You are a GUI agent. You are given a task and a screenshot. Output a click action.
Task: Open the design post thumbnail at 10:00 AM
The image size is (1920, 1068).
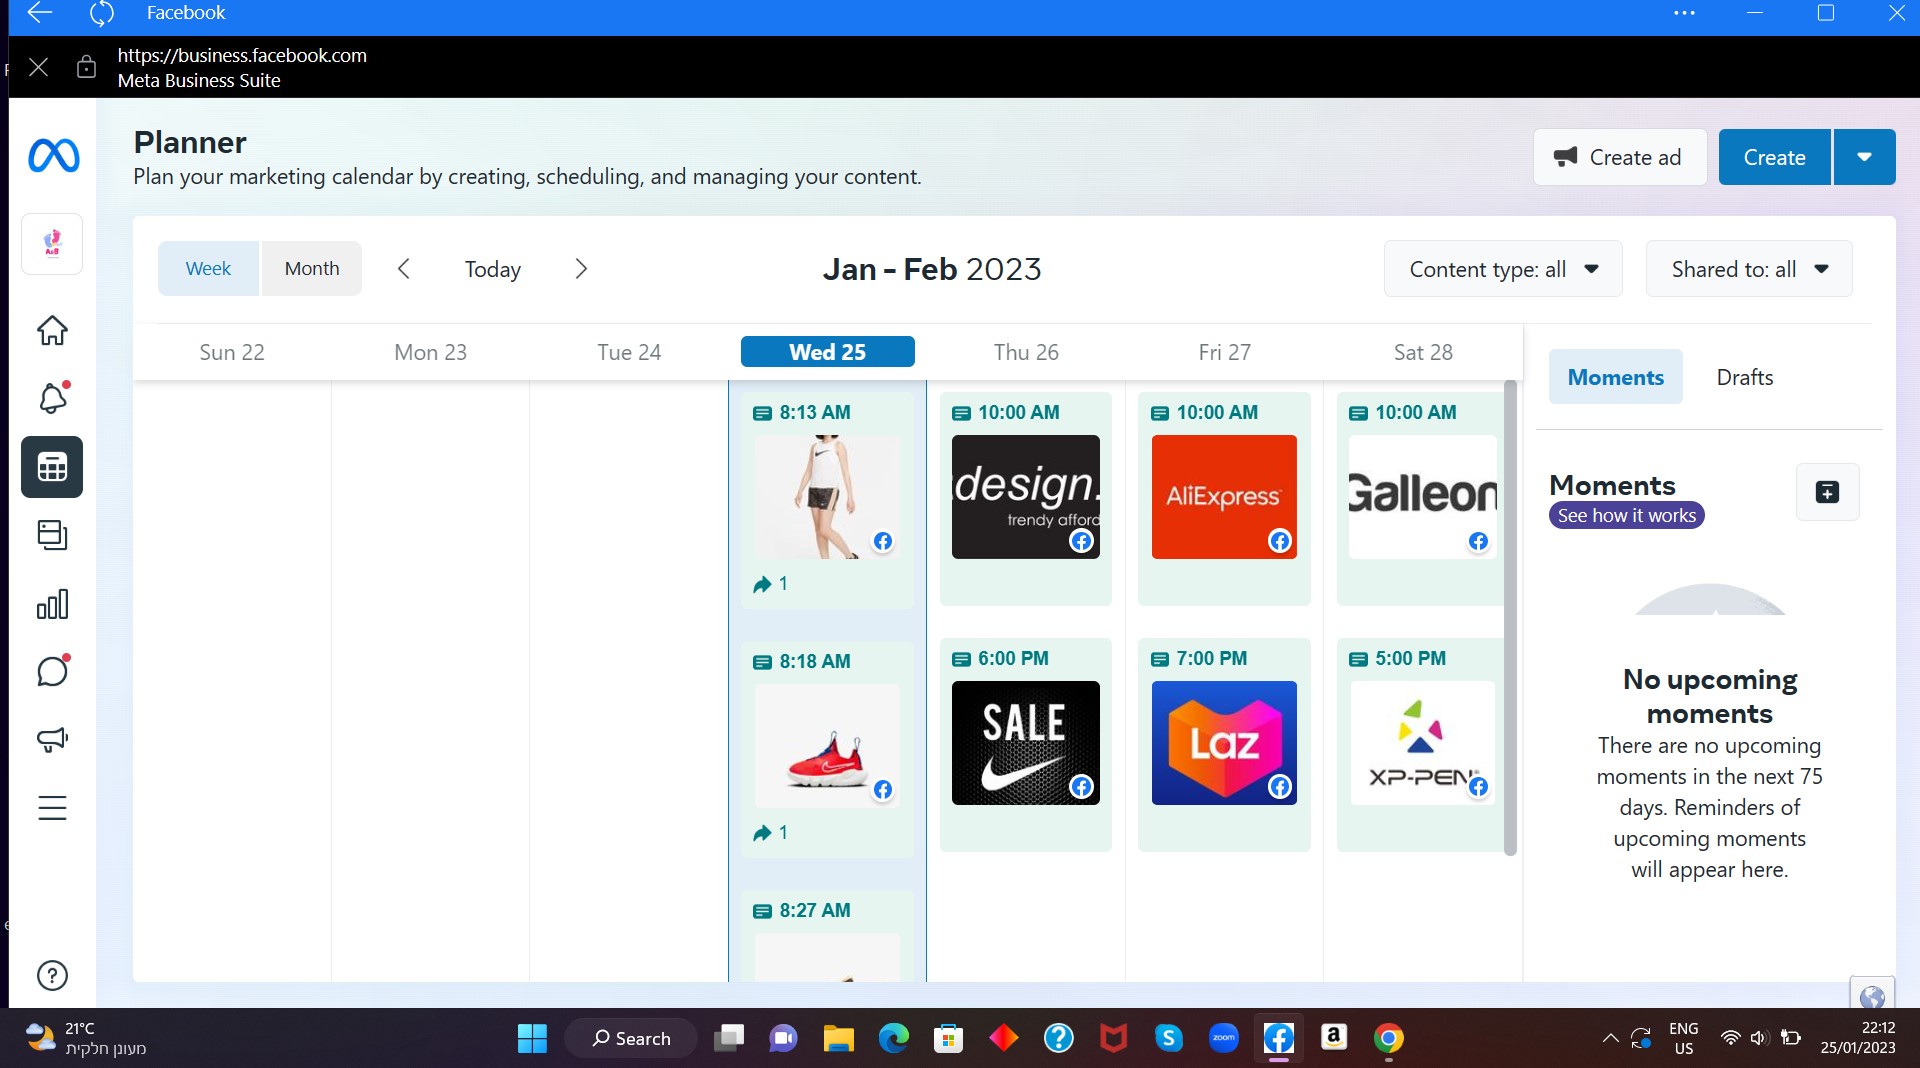pos(1026,497)
